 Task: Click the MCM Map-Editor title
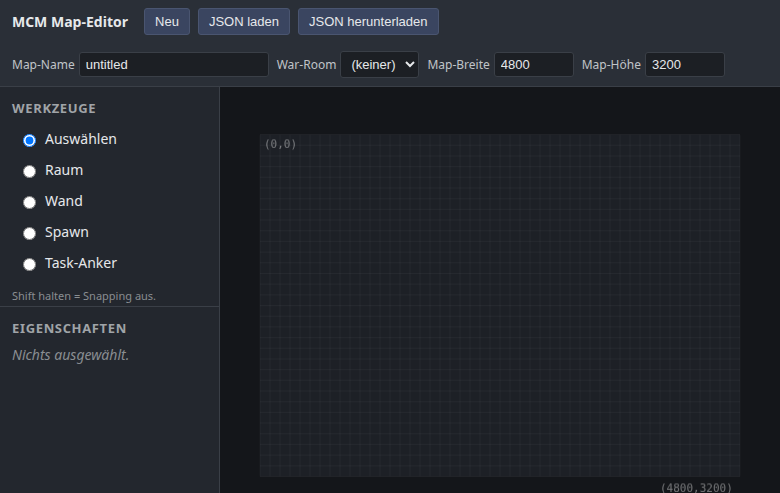click(70, 22)
